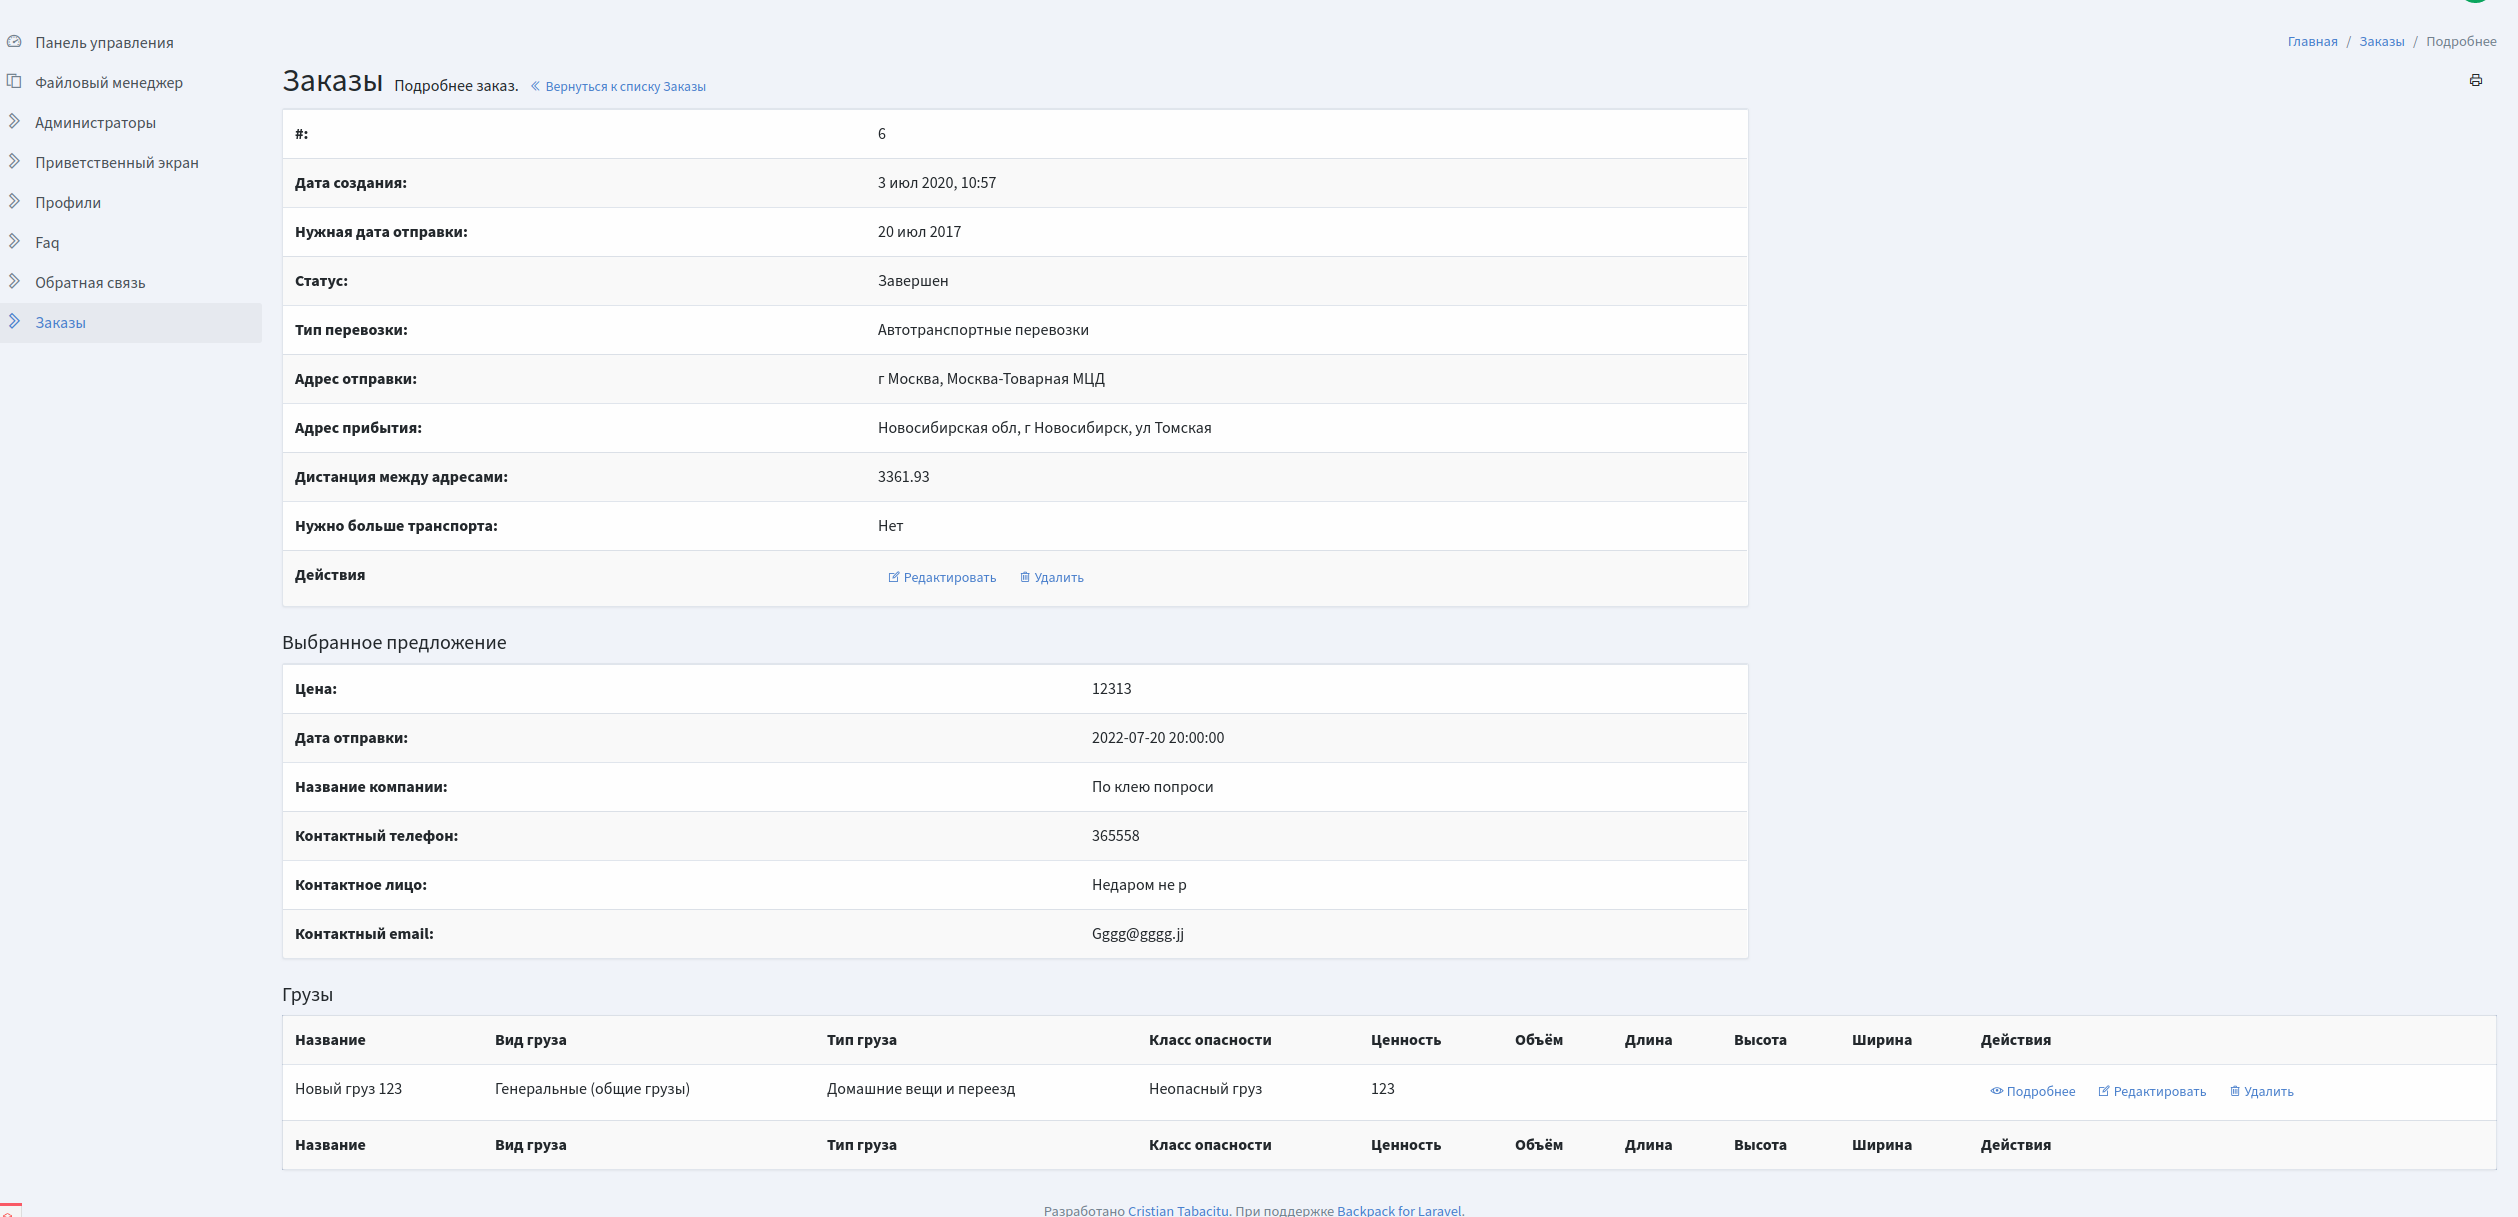Expand the Профили sidebar chevron
Image resolution: width=2518 pixels, height=1217 pixels.
point(14,202)
